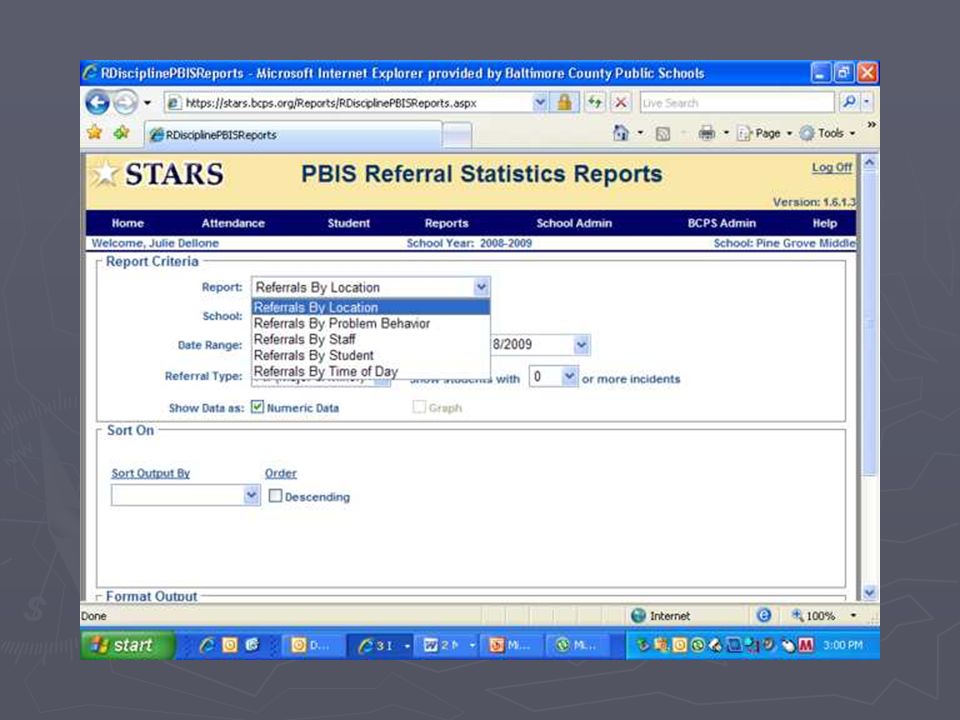Open the address bar URL history dropdown
Screen dimensions: 960x720
[x=539, y=102]
